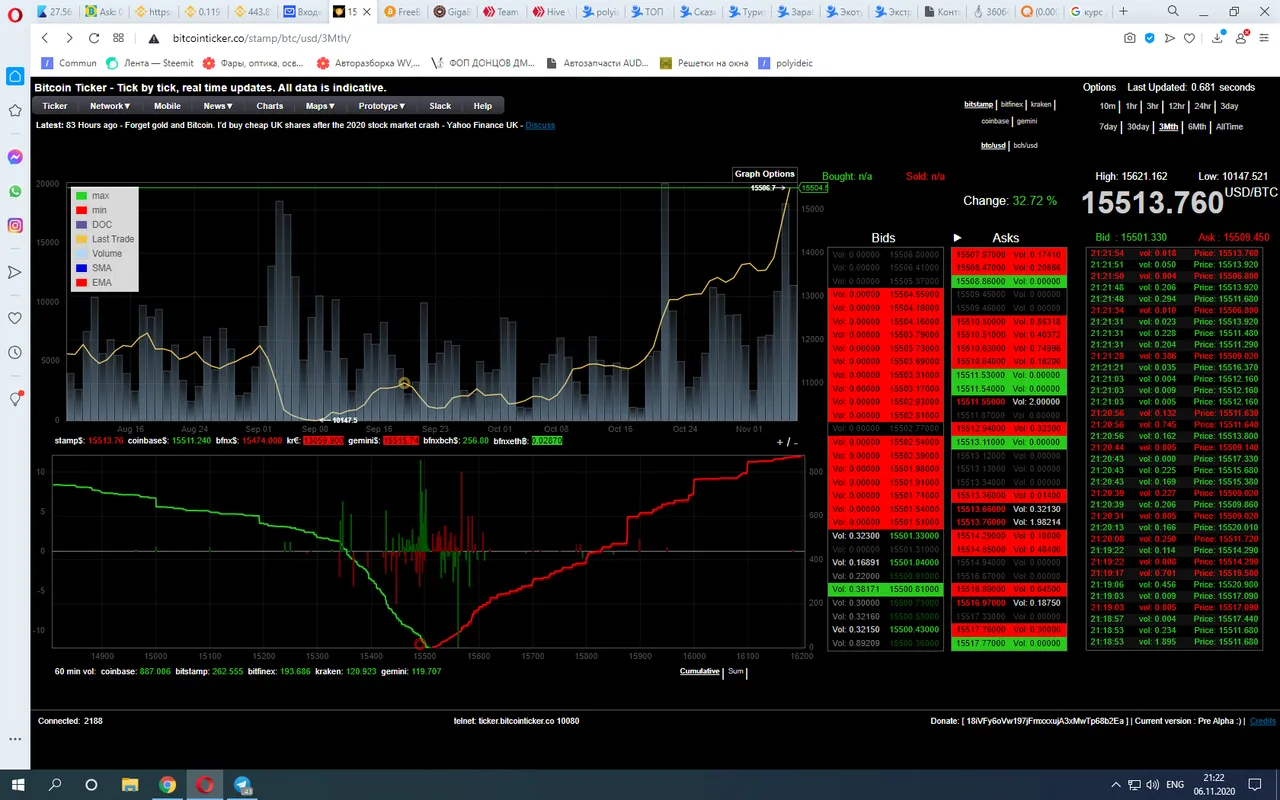Expand the Network dropdown menu
Image resolution: width=1280 pixels, height=800 pixels.
coord(110,106)
